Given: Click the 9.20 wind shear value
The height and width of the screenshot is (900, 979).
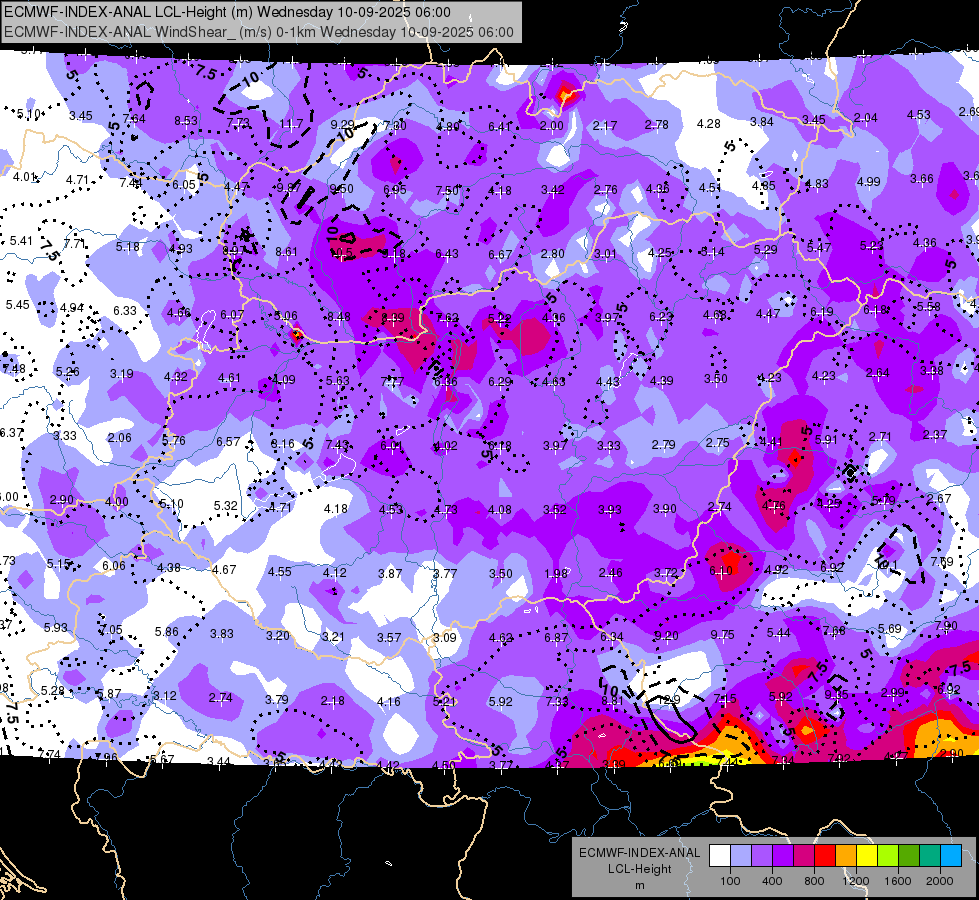Looking at the screenshot, I should pyautogui.click(x=666, y=636).
